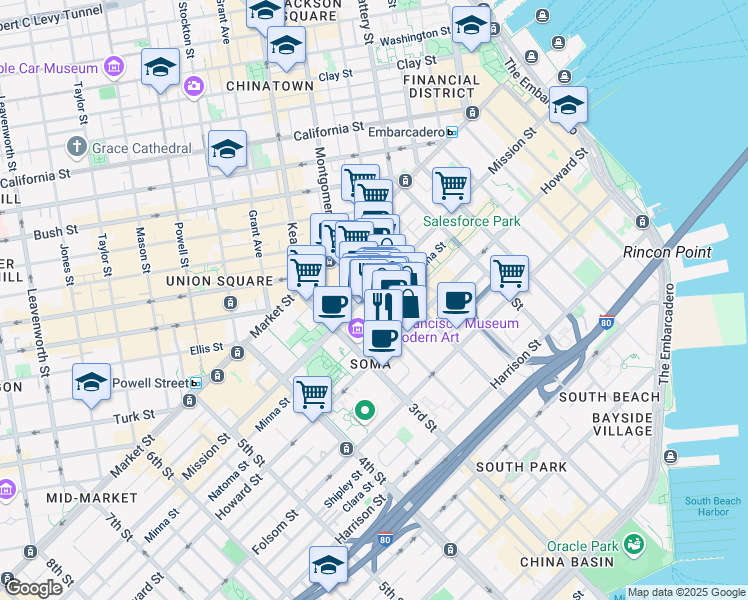The width and height of the screenshot is (748, 600).
Task: Select shopping cart marker closest to Rincon Point
Action: pos(509,277)
